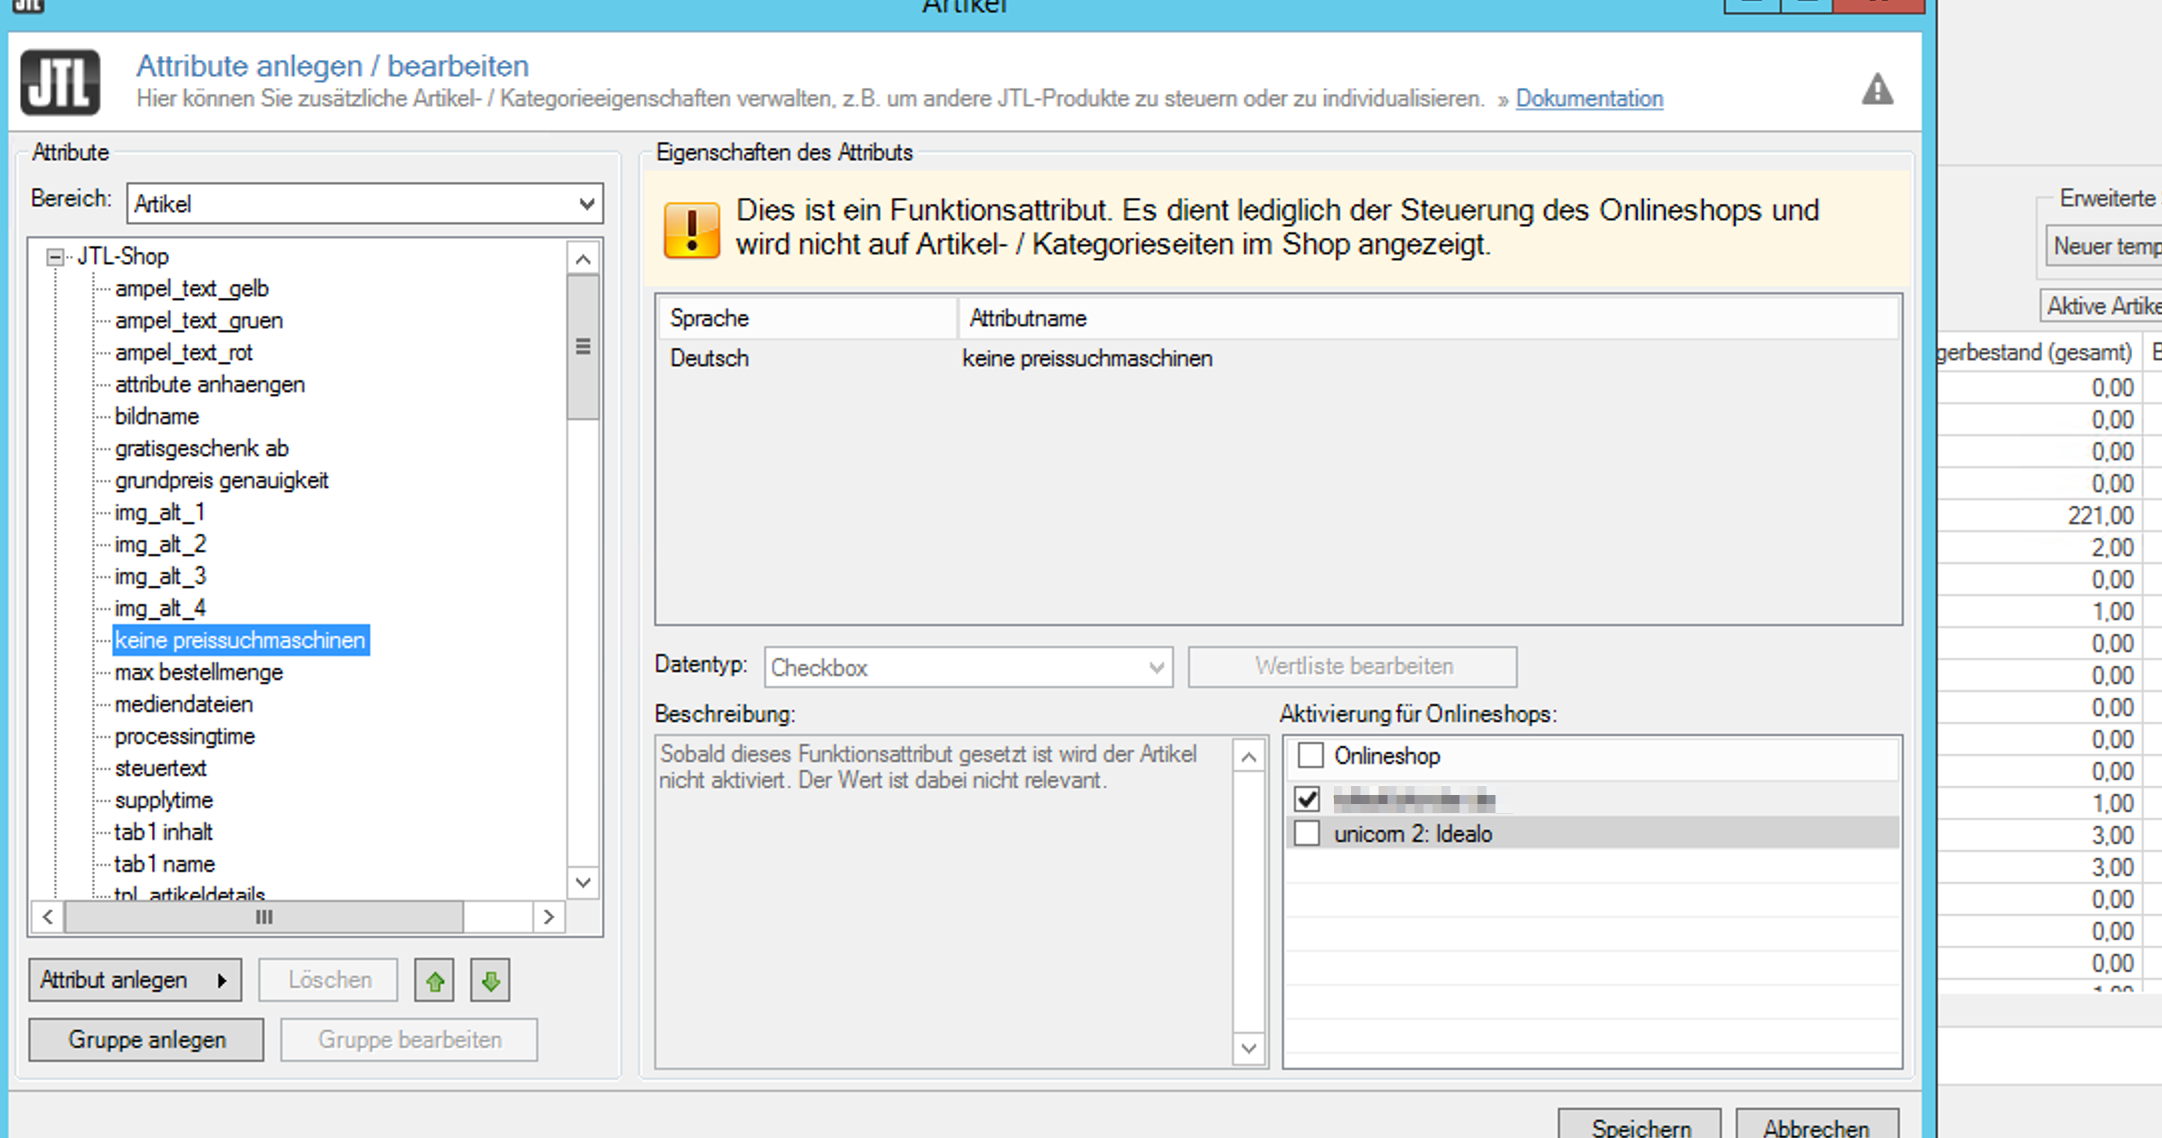
Task: Collapse the JTL-Shop tree node
Action: click(55, 257)
